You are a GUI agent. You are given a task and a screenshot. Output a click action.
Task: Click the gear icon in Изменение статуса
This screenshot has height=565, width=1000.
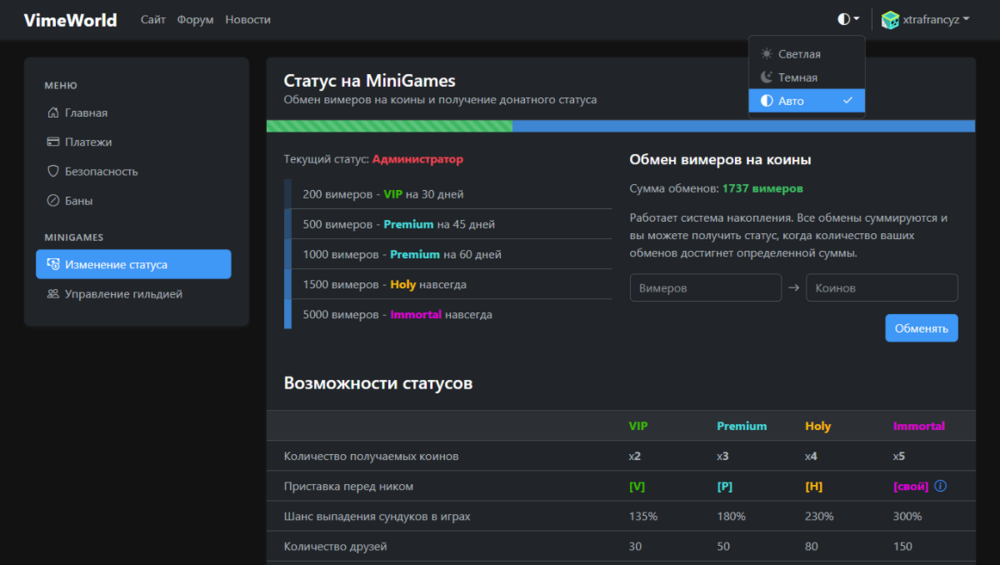(x=53, y=265)
